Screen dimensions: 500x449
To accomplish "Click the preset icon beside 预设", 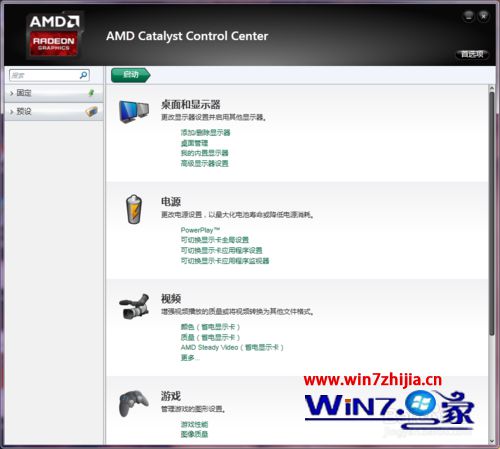I will [91, 111].
